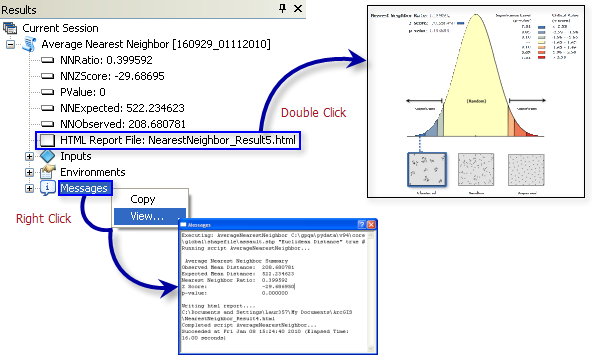Click the Clustered pattern thumbnail in report

point(427,170)
